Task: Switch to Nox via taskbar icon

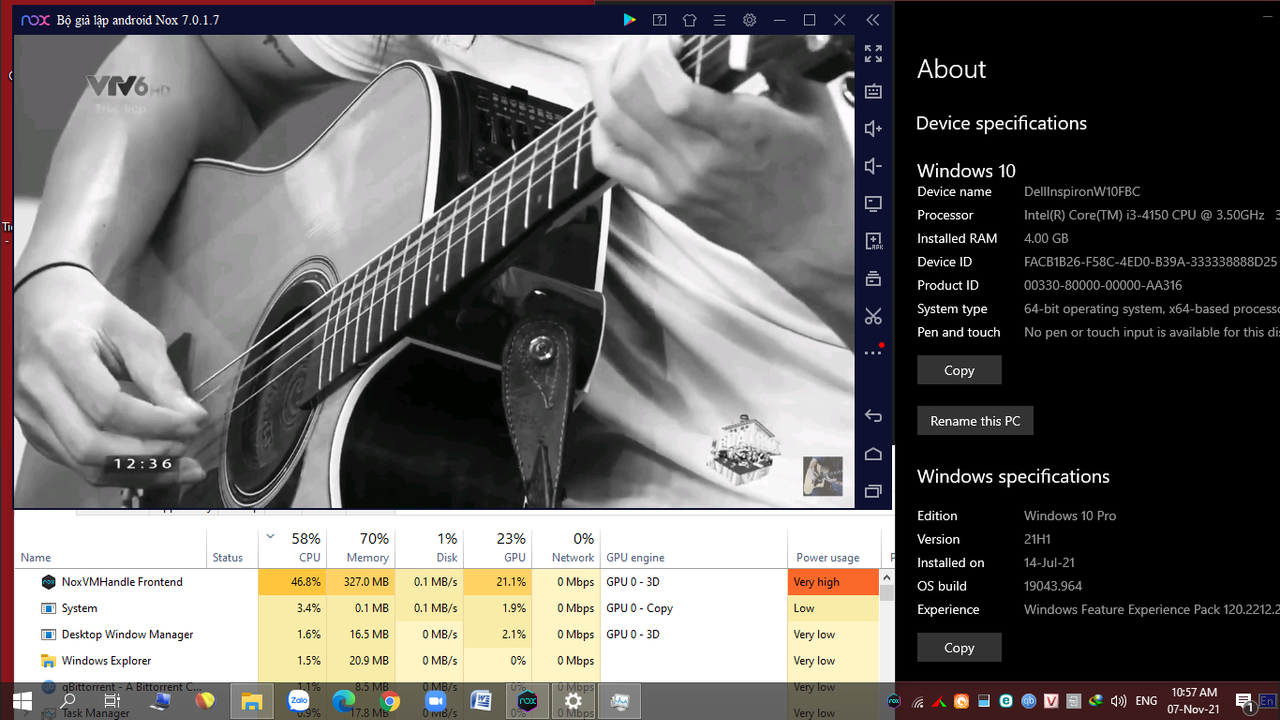Action: click(x=527, y=701)
